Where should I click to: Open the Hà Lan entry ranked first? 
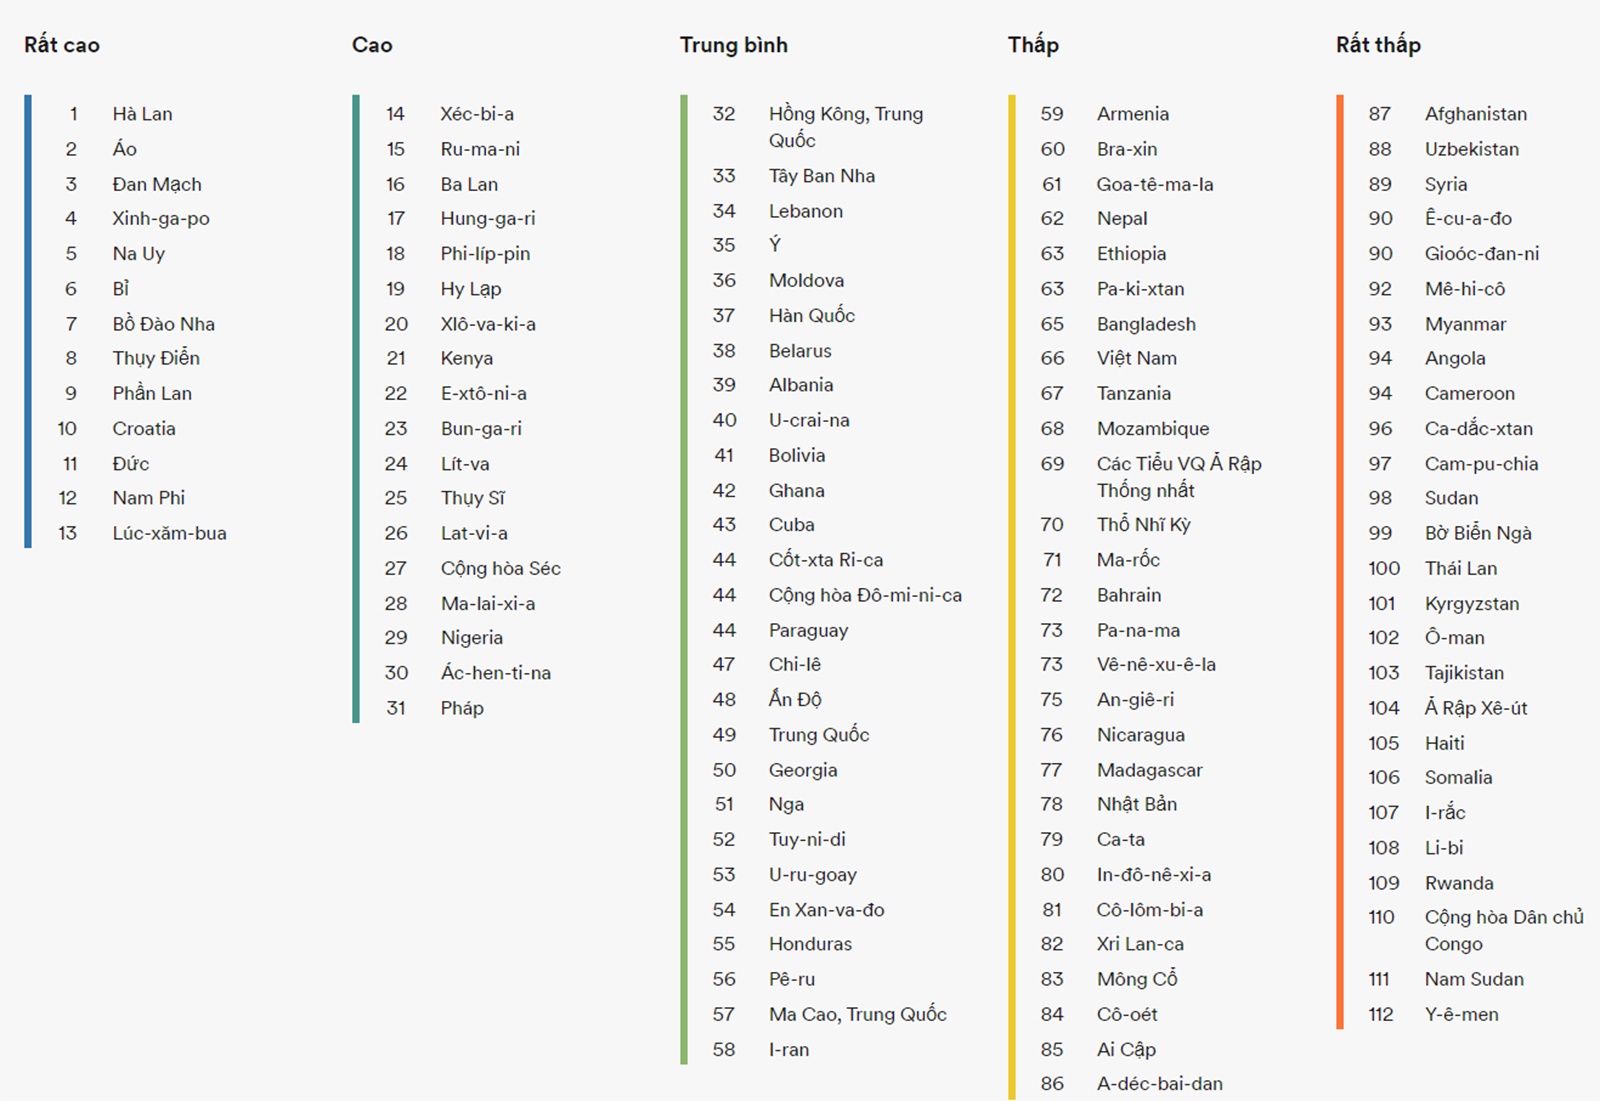pos(142,114)
